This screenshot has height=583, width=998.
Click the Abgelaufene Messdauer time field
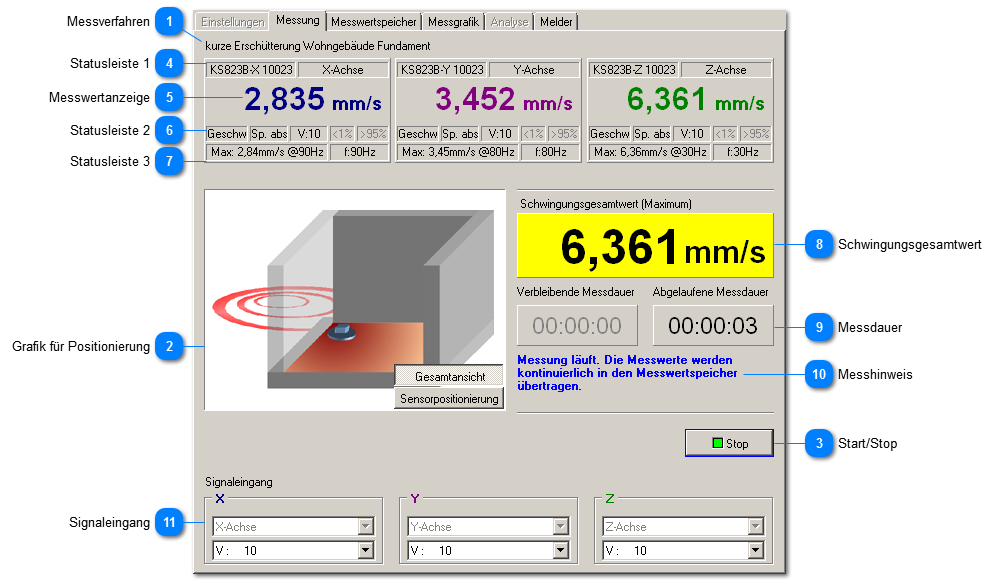click(x=712, y=326)
